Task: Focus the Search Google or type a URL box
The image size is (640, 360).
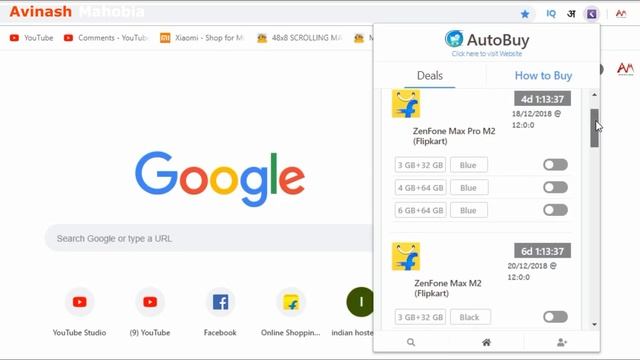Action: (x=209, y=238)
